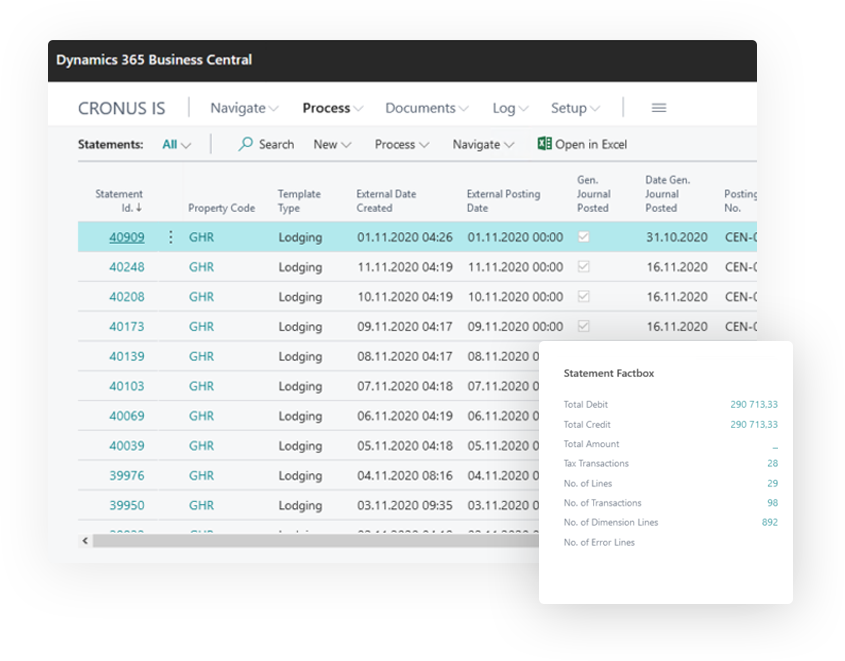This screenshot has width=845, height=661.
Task: Click No. of Transactions value 98
Action: 772,503
